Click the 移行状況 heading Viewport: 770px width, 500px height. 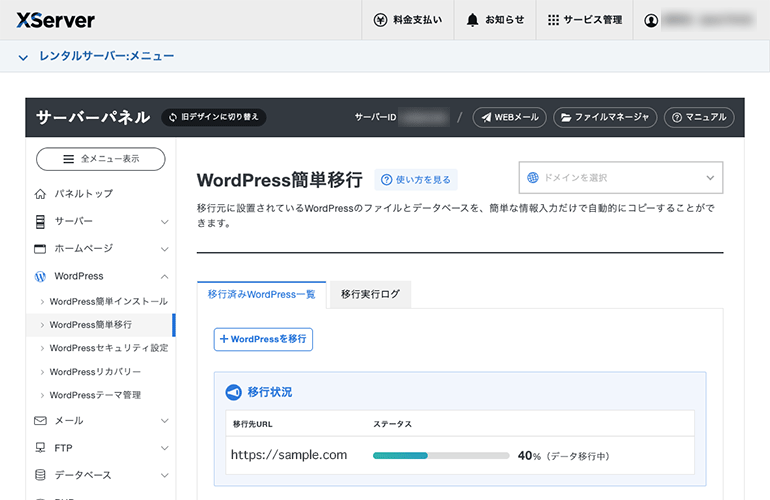tap(270, 392)
